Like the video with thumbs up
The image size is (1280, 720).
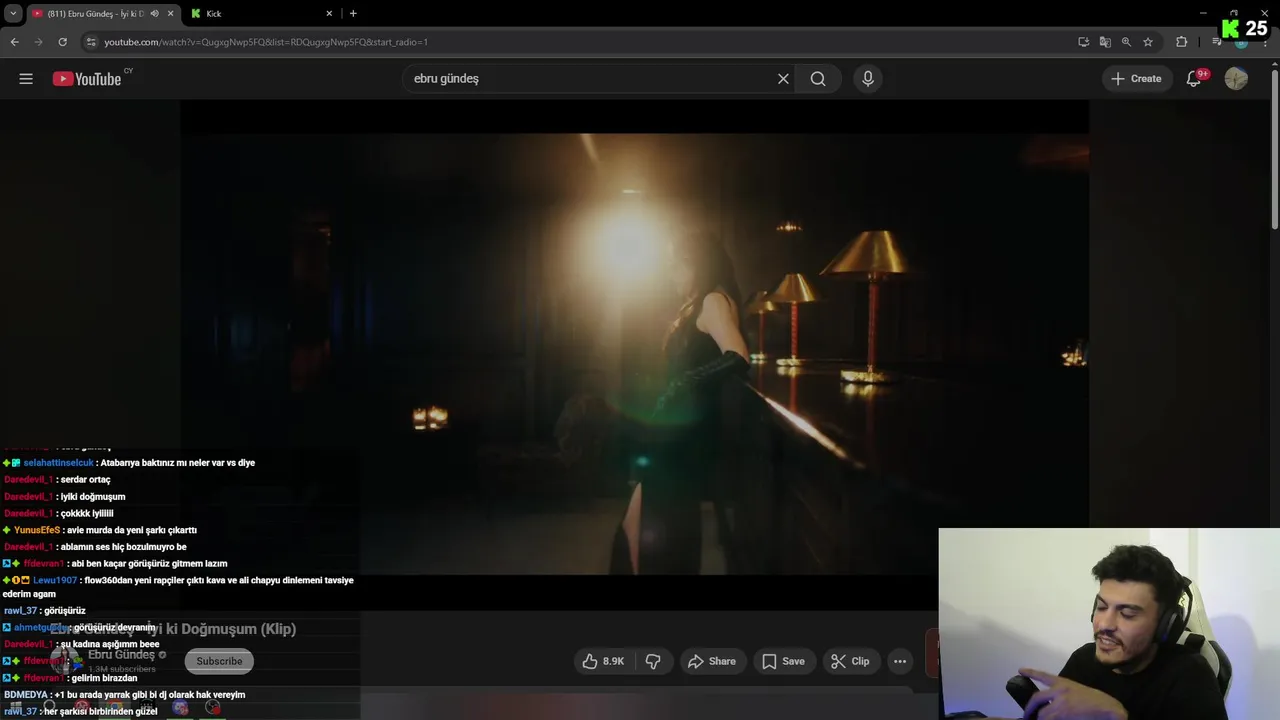(603, 661)
